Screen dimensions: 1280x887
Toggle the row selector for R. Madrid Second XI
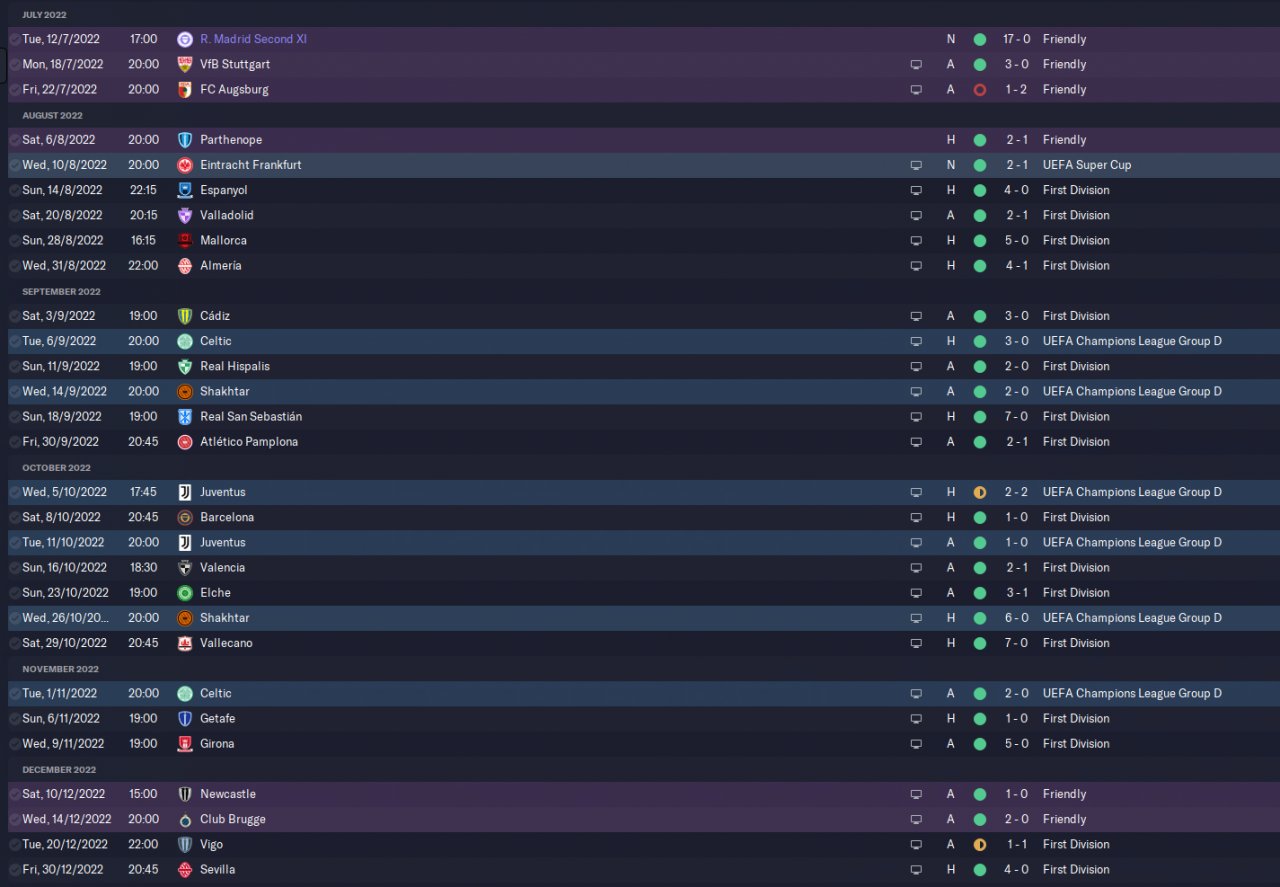pyautogui.click(x=14, y=39)
